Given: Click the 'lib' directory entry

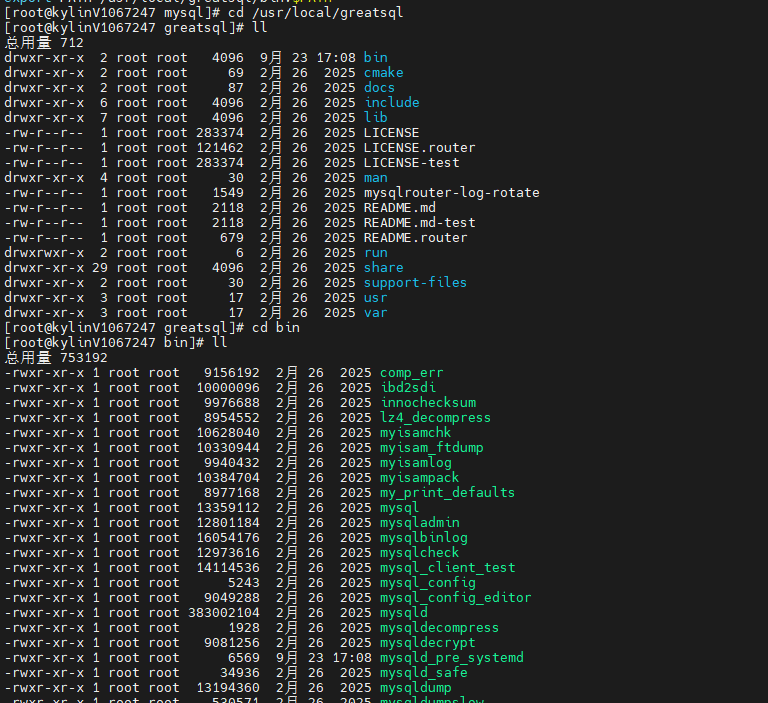Looking at the screenshot, I should pos(376,118).
